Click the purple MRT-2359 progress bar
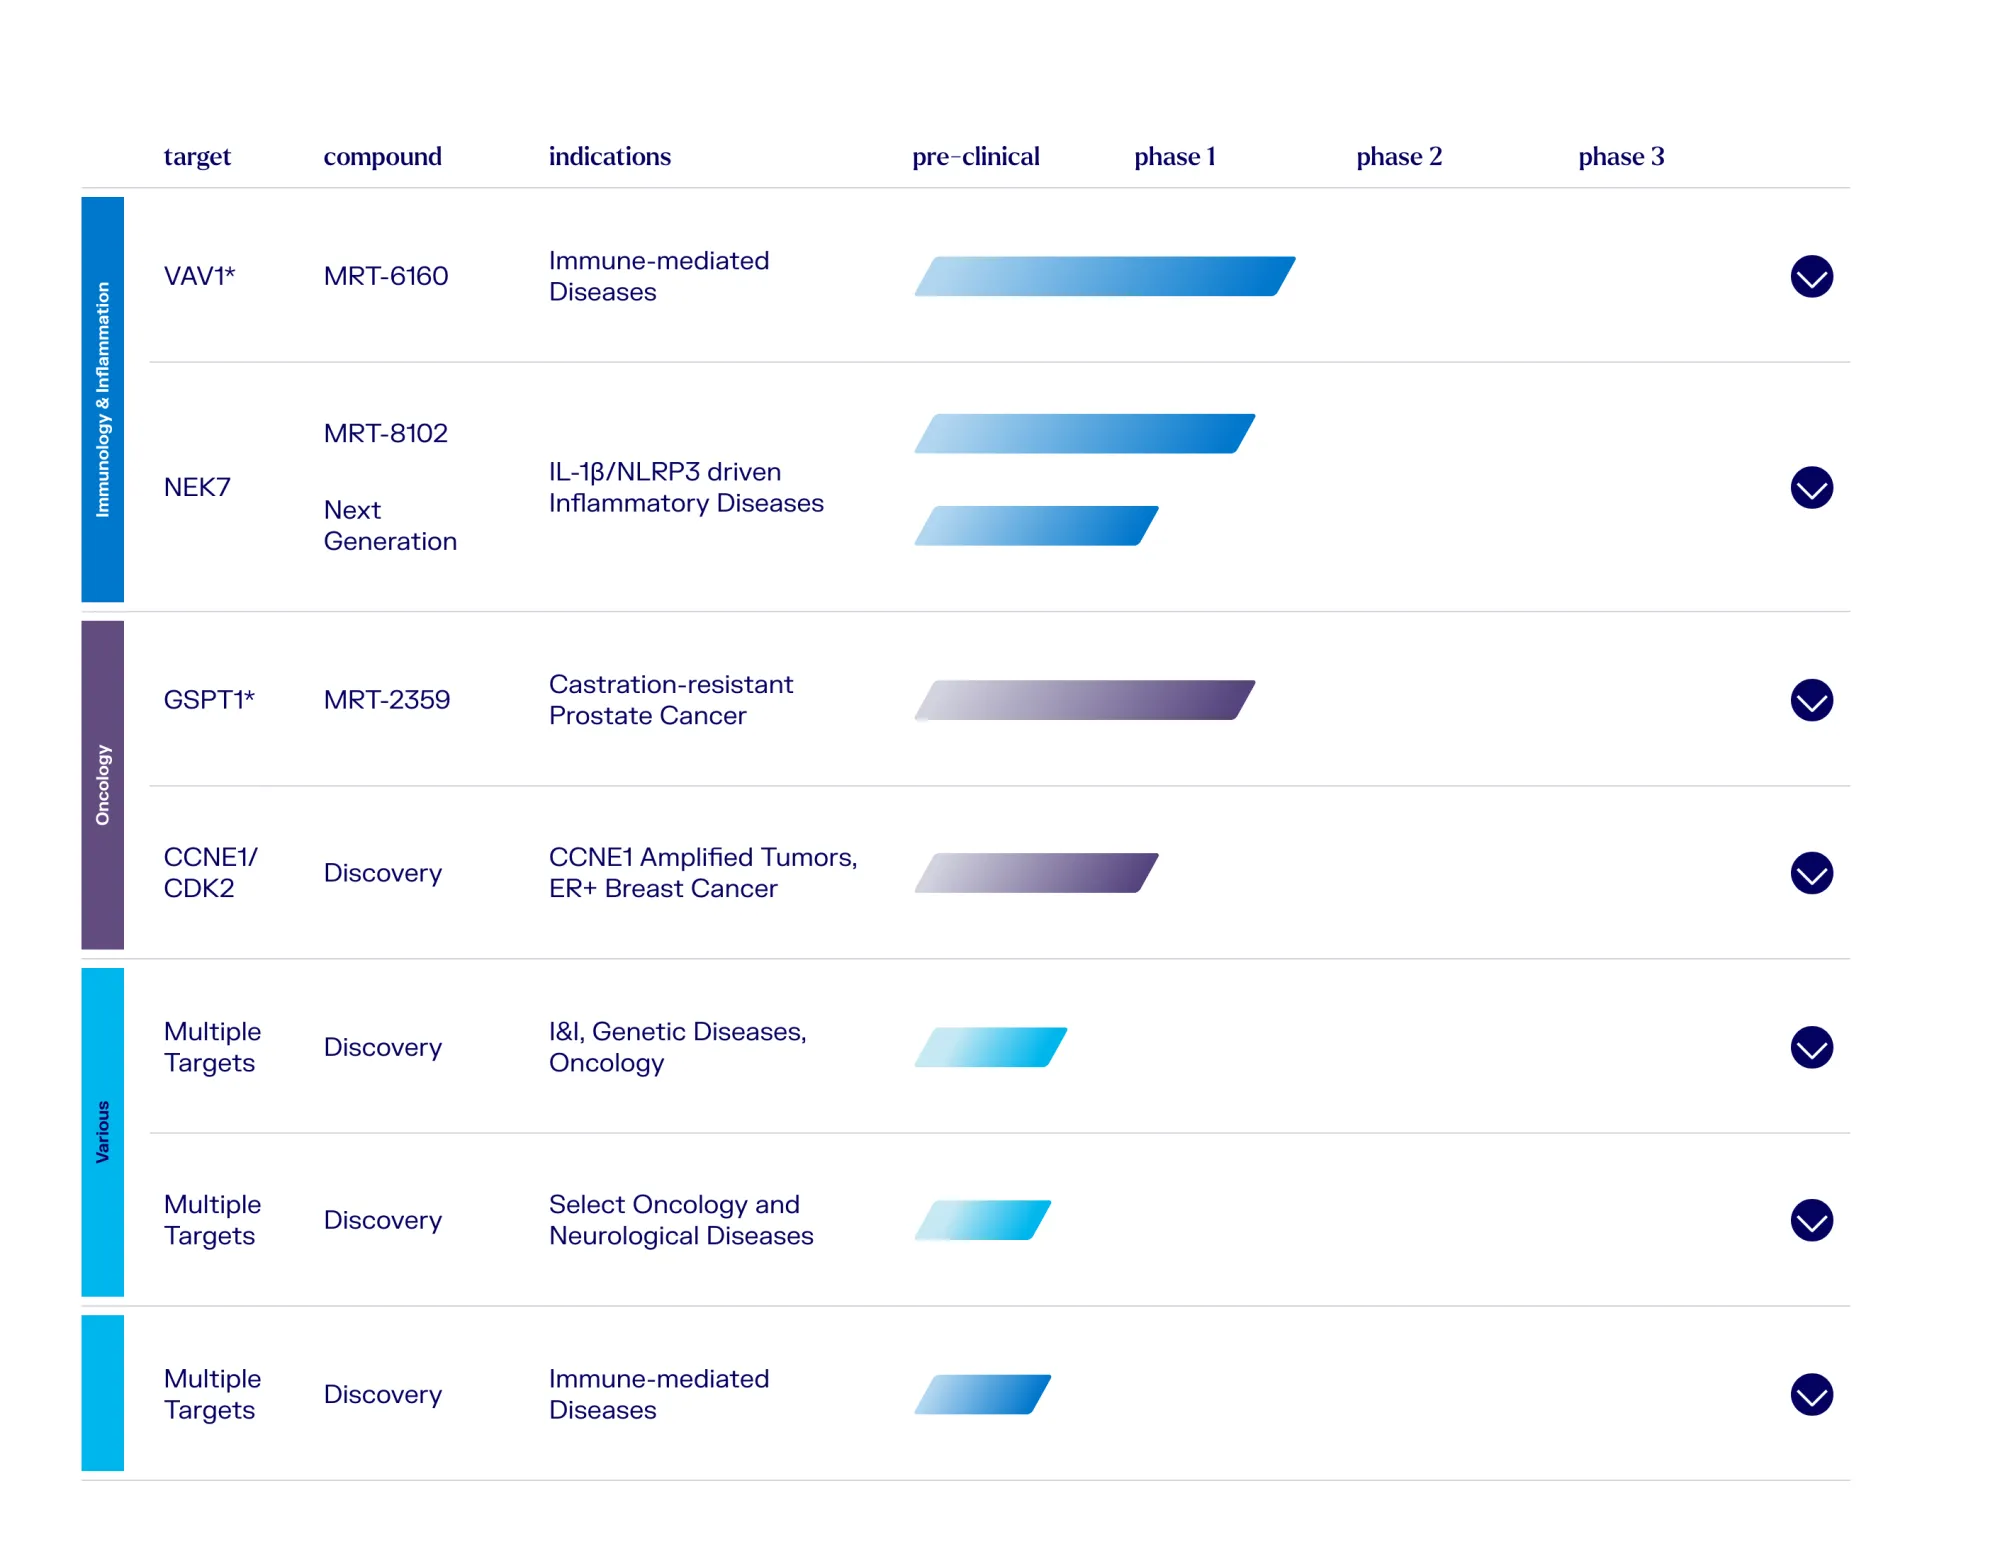2000x1549 pixels. [x=1084, y=700]
